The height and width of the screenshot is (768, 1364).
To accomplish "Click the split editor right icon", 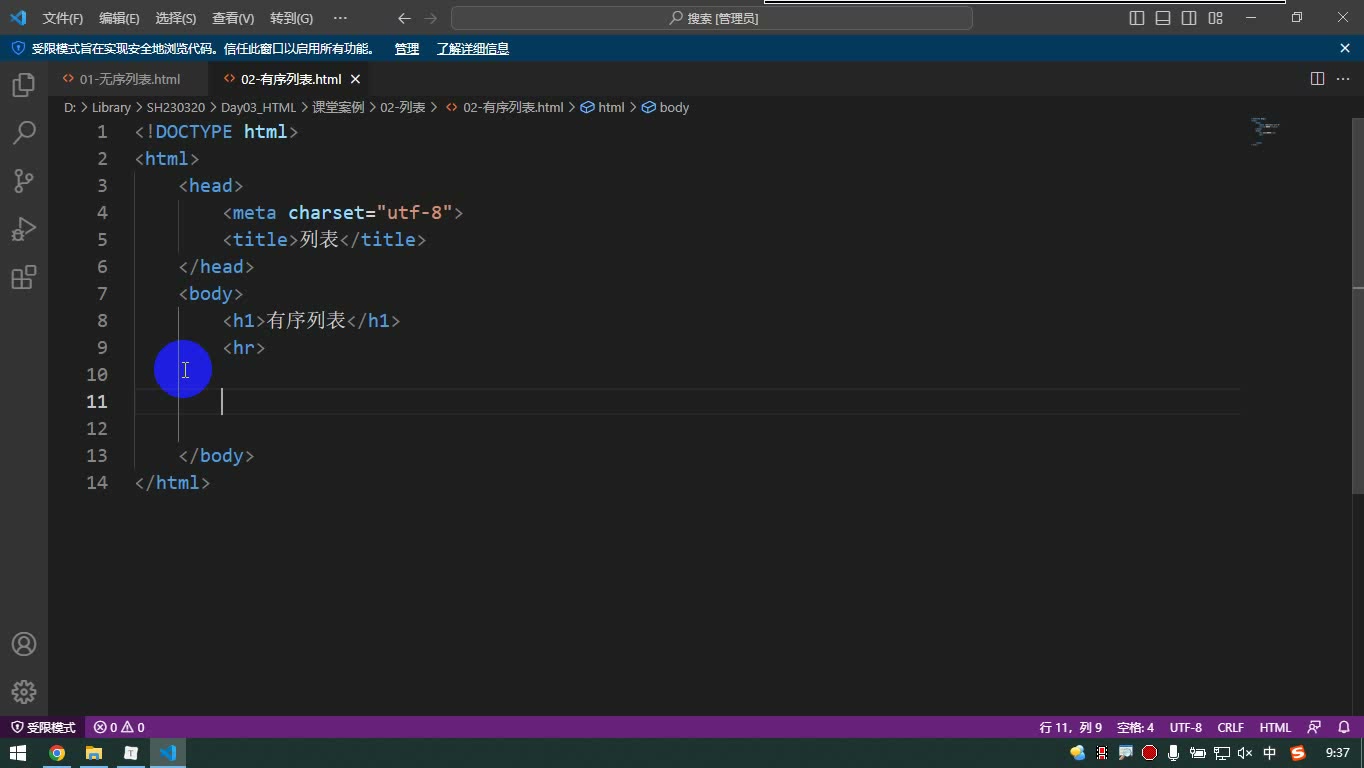I will coord(1317,79).
